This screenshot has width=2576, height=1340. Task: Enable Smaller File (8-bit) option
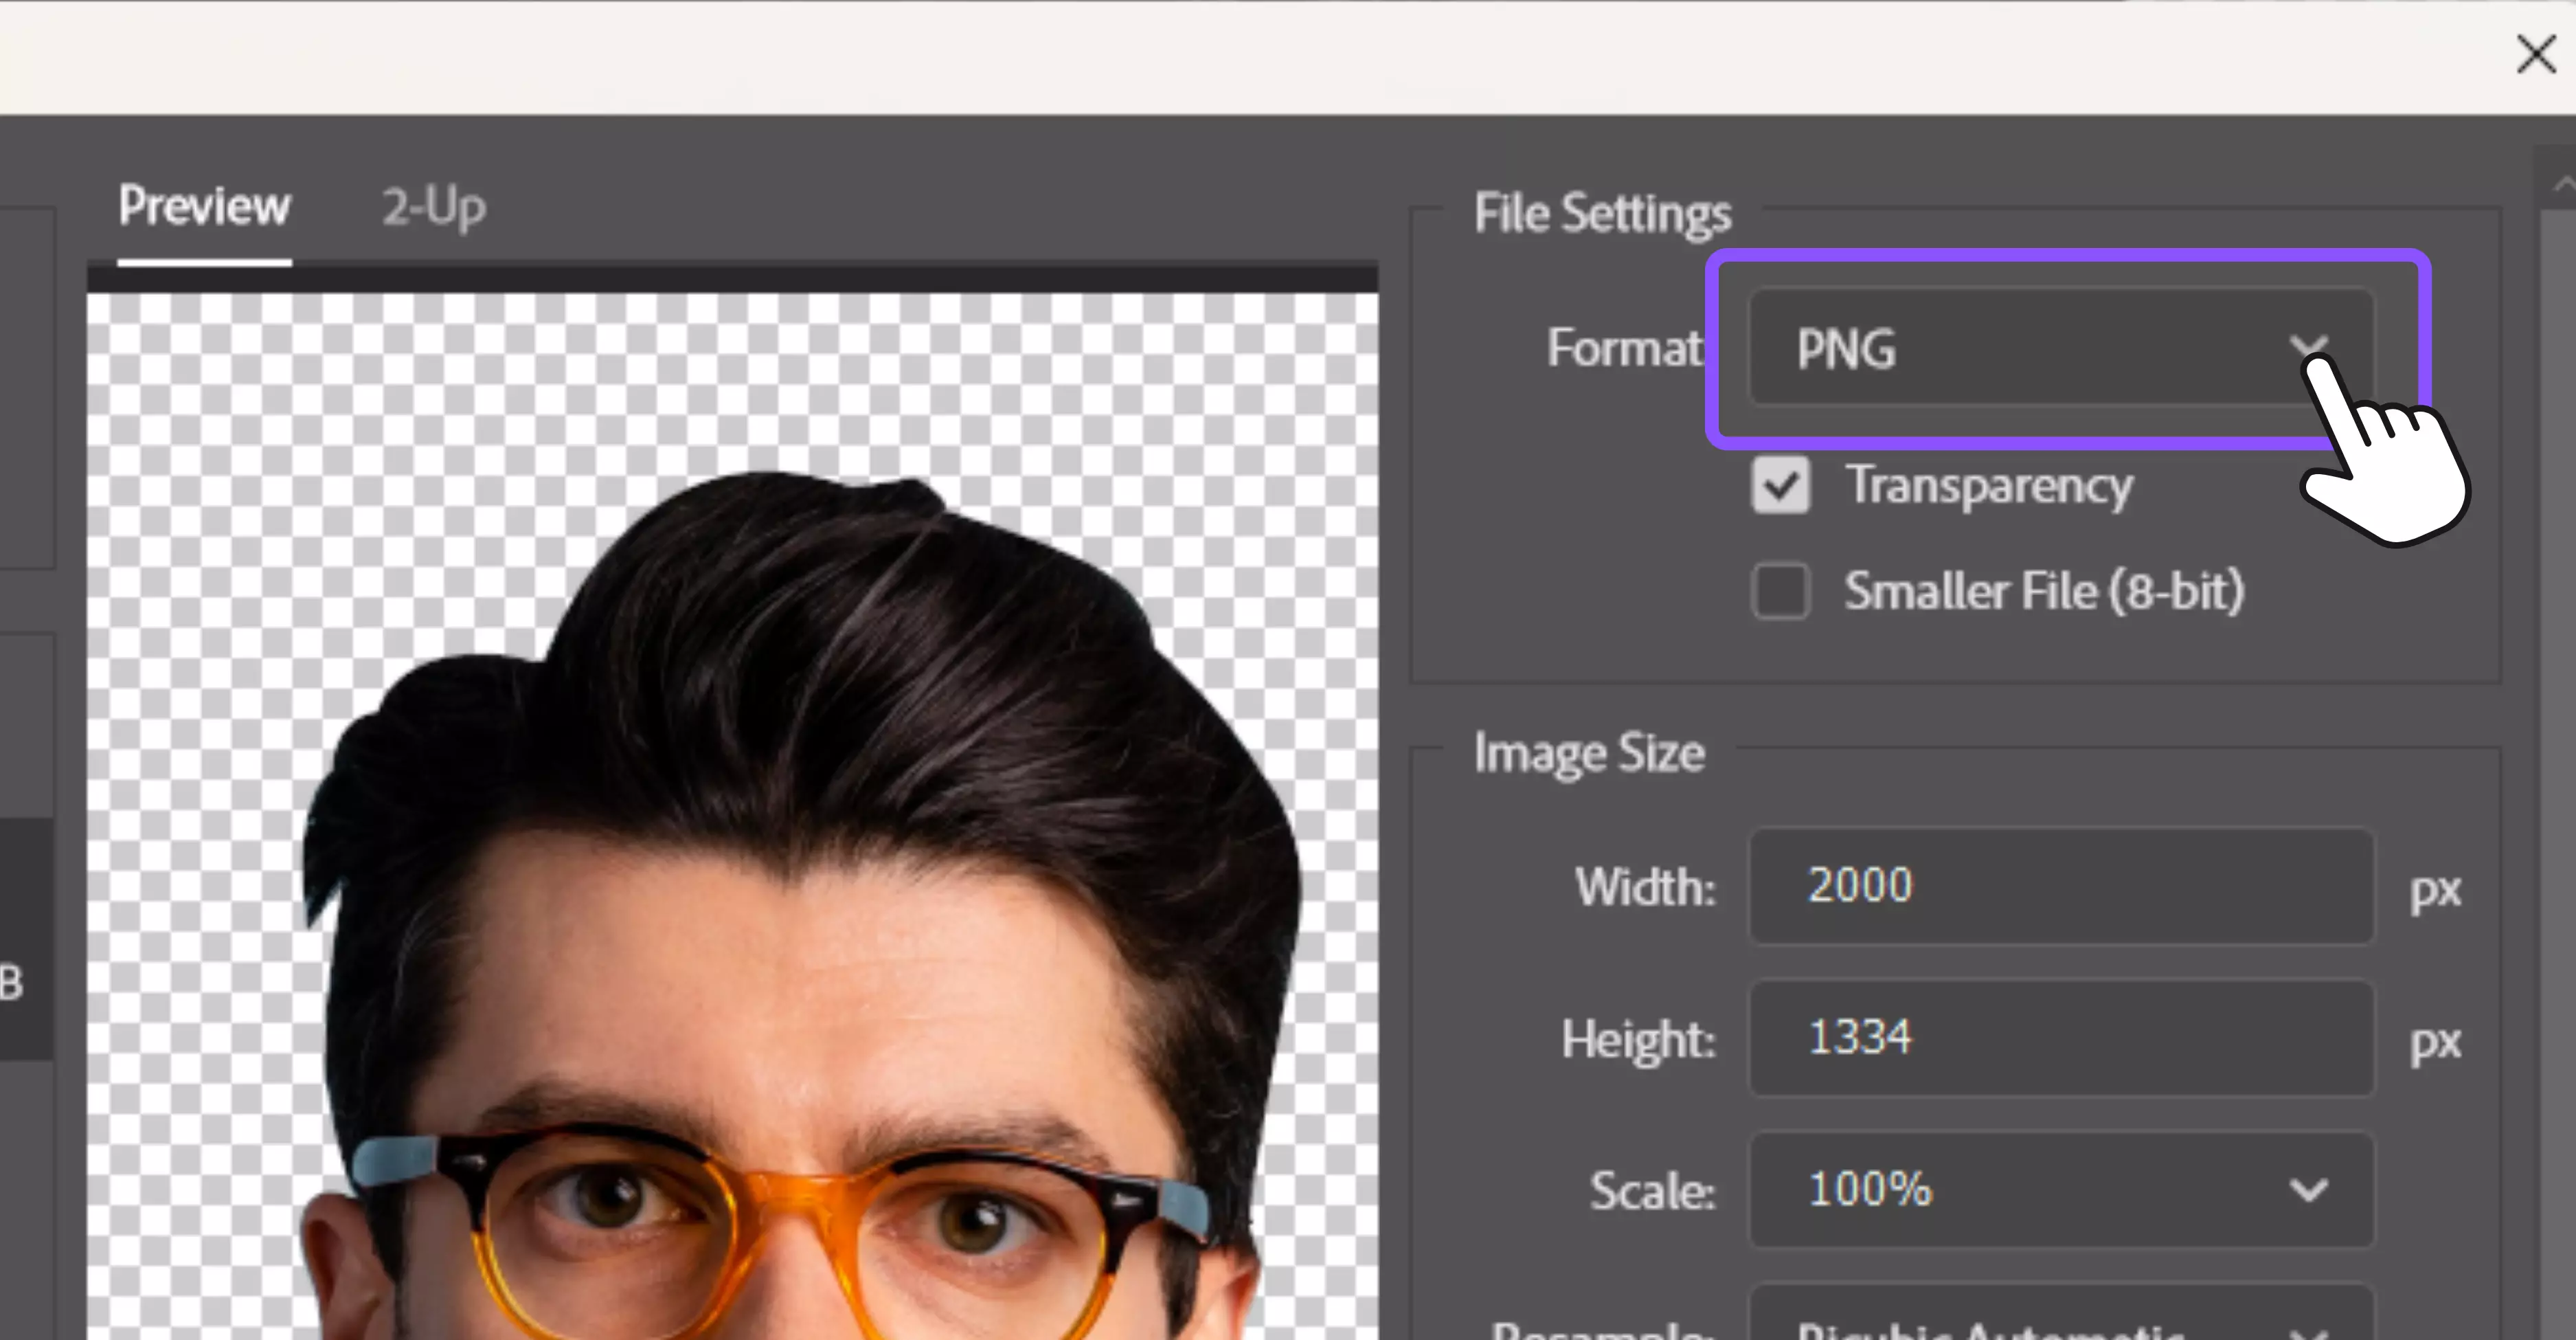pyautogui.click(x=1780, y=591)
